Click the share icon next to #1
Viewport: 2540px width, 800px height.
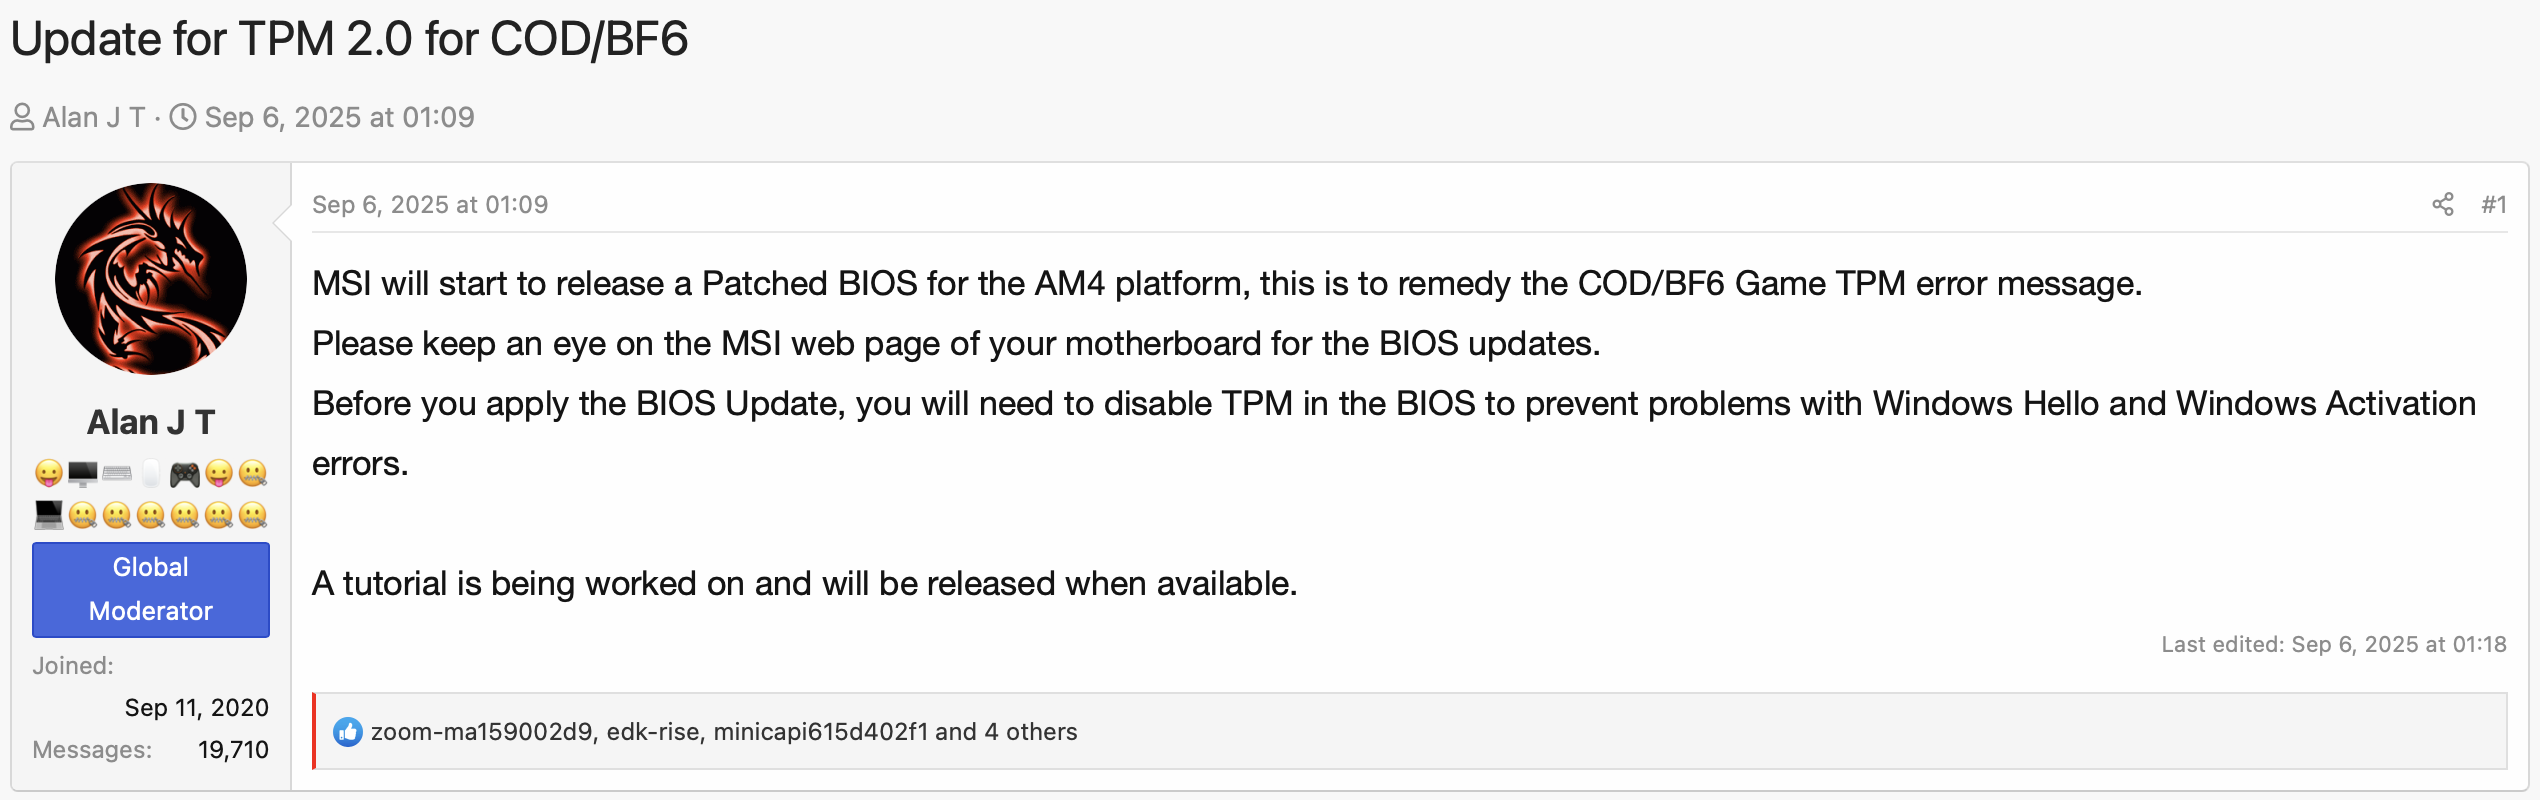click(x=2443, y=204)
